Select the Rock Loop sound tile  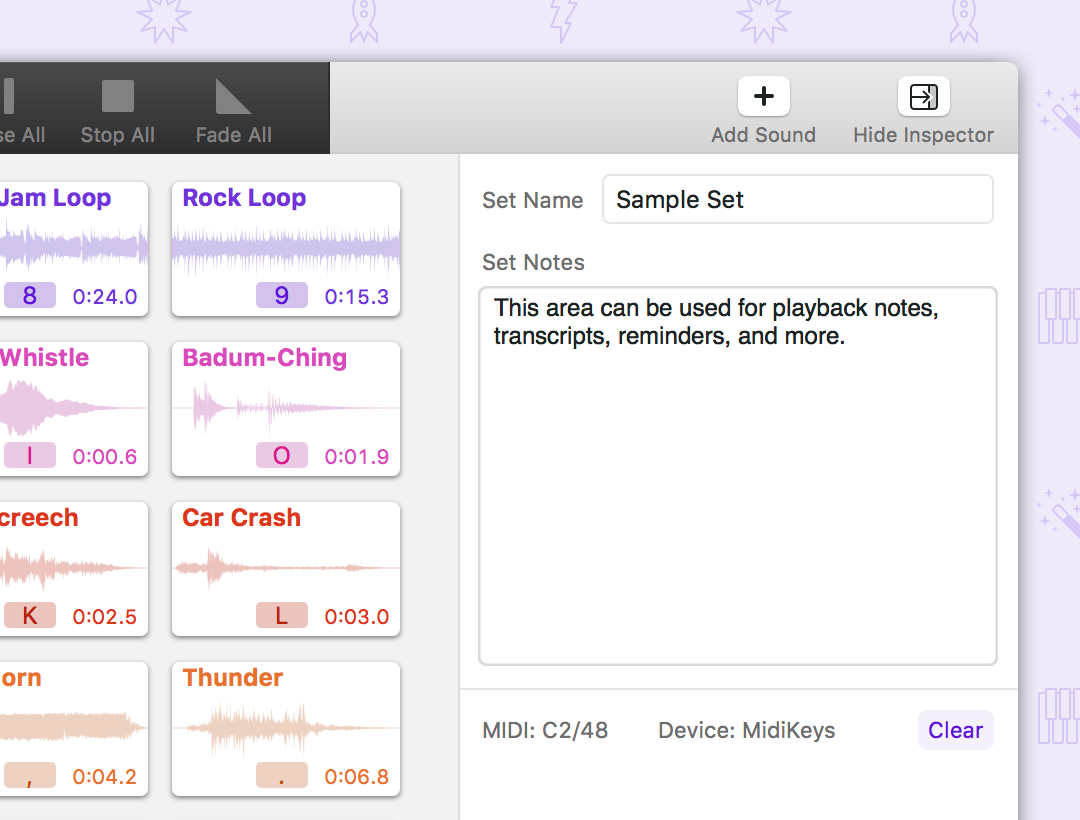click(x=286, y=249)
